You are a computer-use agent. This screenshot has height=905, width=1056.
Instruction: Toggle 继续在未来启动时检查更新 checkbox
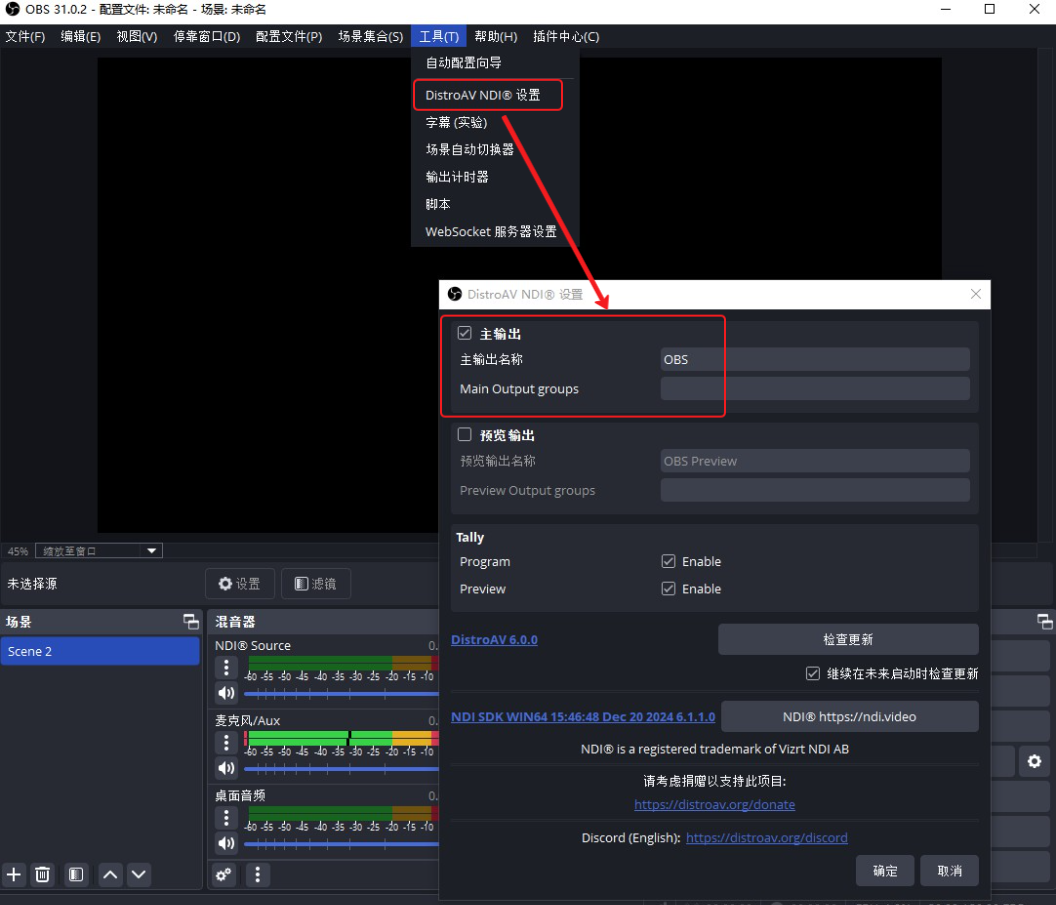813,673
